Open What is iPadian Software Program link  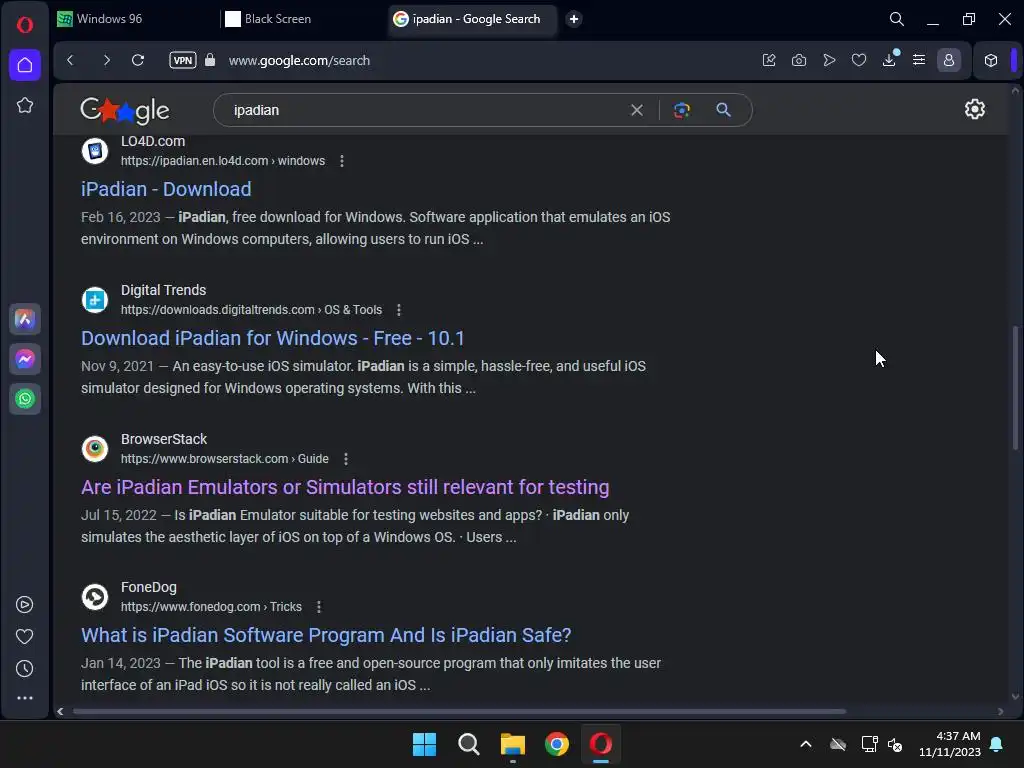(326, 635)
